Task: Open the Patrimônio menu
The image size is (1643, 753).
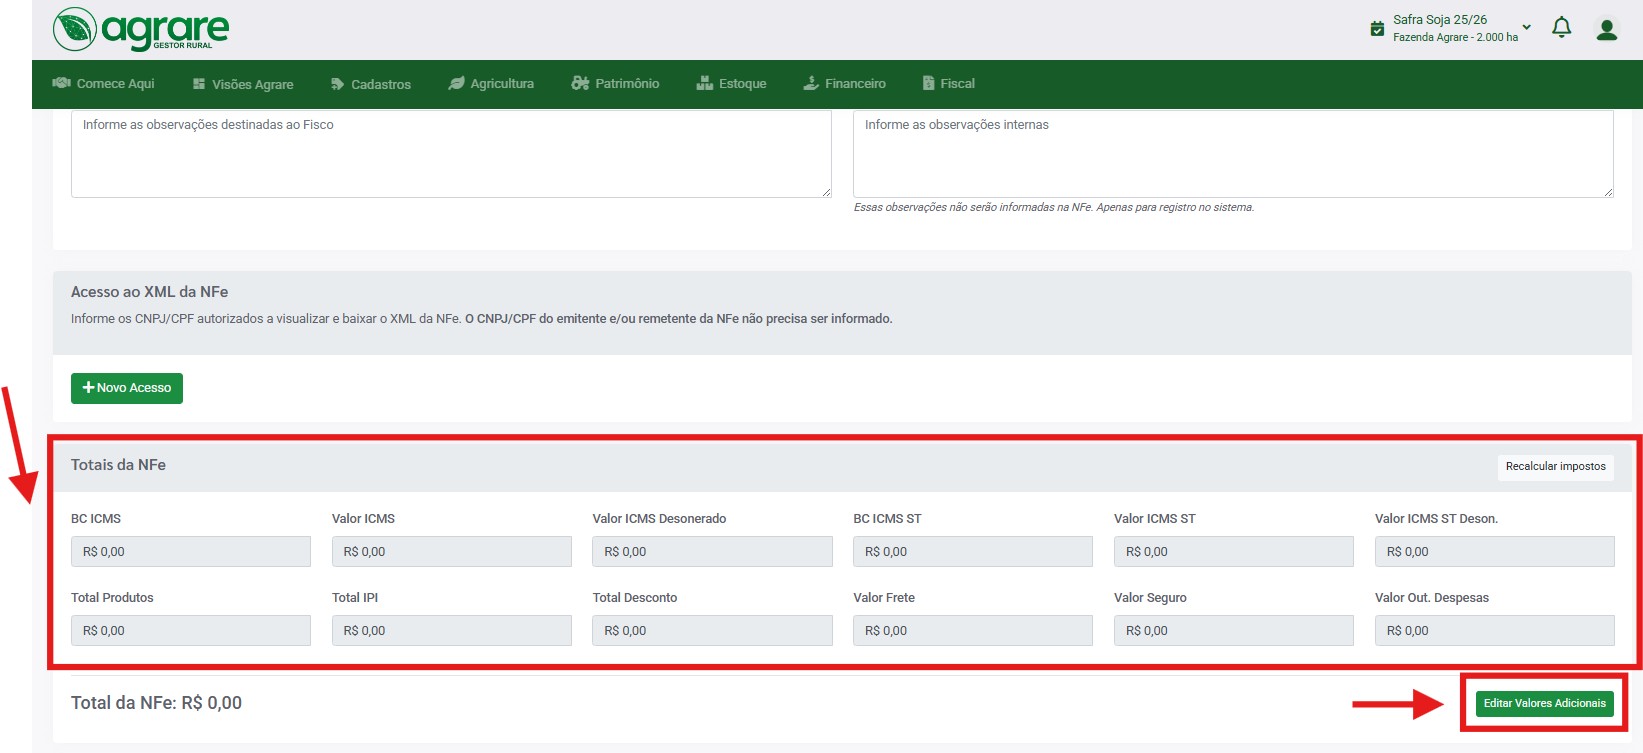Action: pyautogui.click(x=615, y=84)
